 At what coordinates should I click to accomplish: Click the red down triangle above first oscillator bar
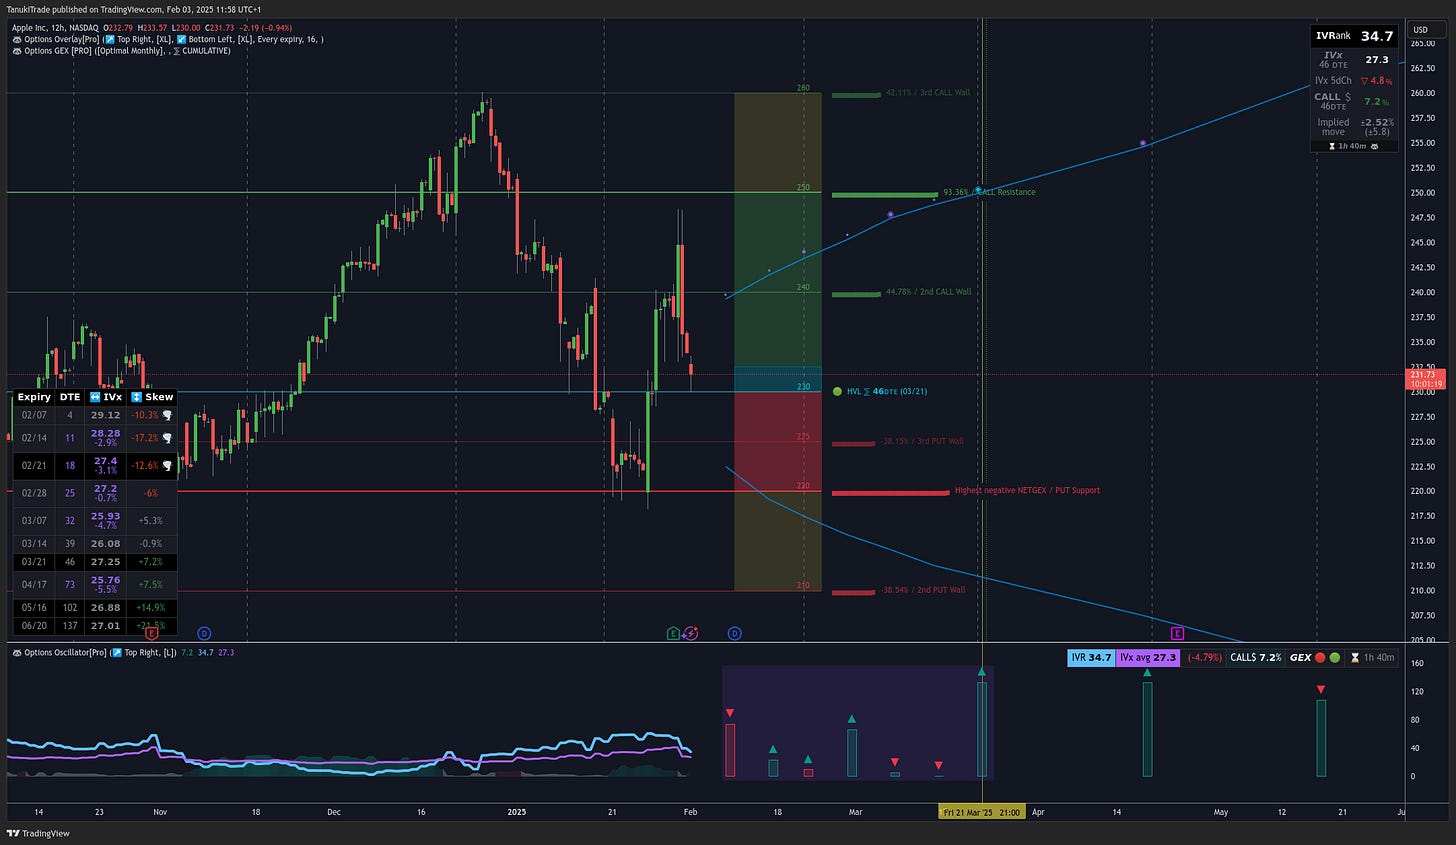pos(730,713)
